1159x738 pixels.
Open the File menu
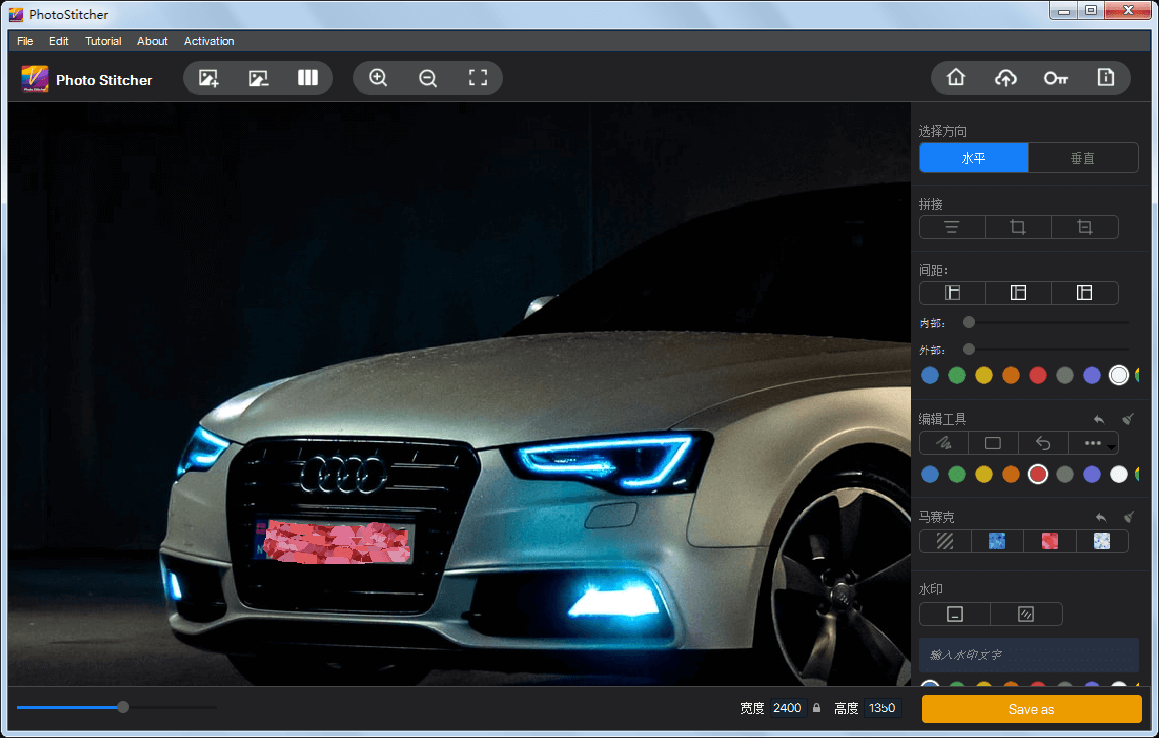[25, 41]
